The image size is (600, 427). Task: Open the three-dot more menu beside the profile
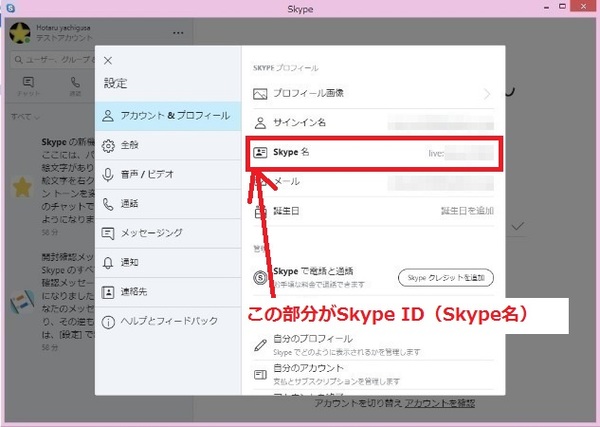(177, 33)
